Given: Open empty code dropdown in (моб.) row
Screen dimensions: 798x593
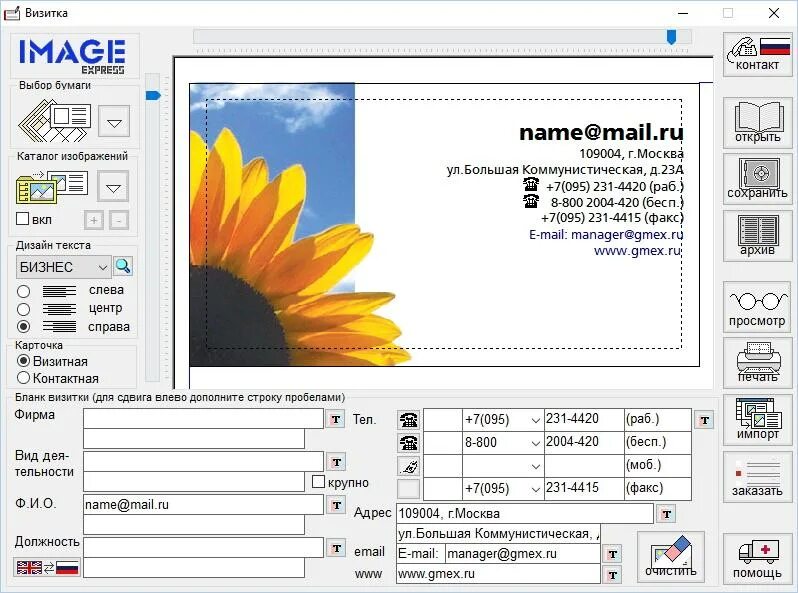Looking at the screenshot, I should (x=535, y=466).
